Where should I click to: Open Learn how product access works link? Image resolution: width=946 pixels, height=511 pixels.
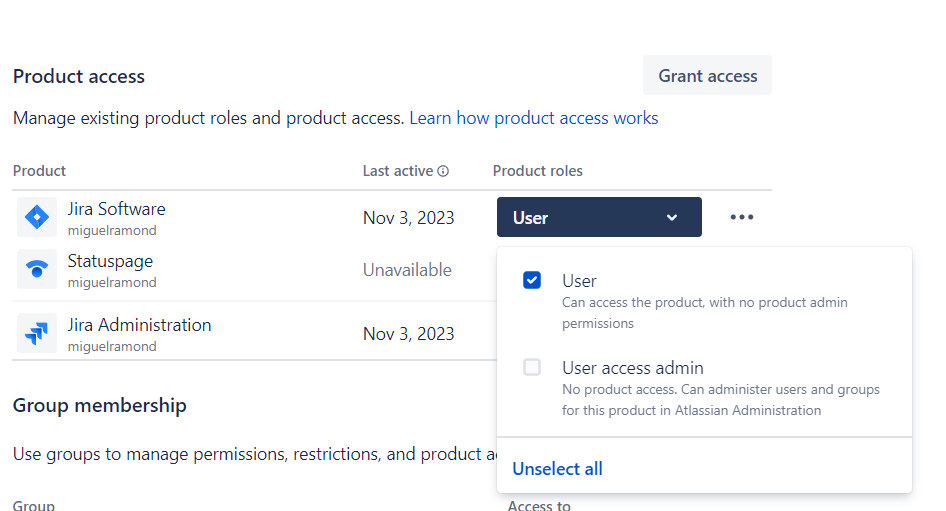(533, 118)
